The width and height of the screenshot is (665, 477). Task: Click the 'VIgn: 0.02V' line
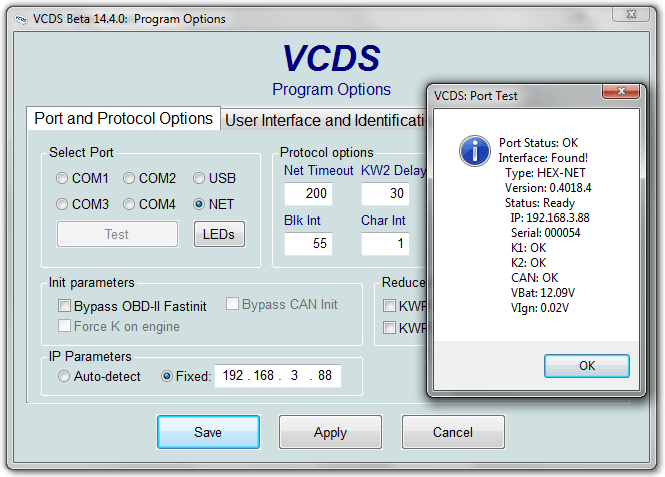click(x=540, y=308)
